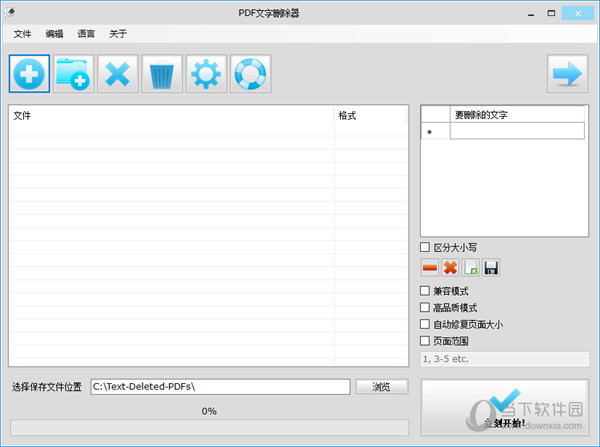The image size is (600, 447).
Task: Maximize the PDF文字删除器 window
Action: click(551, 14)
